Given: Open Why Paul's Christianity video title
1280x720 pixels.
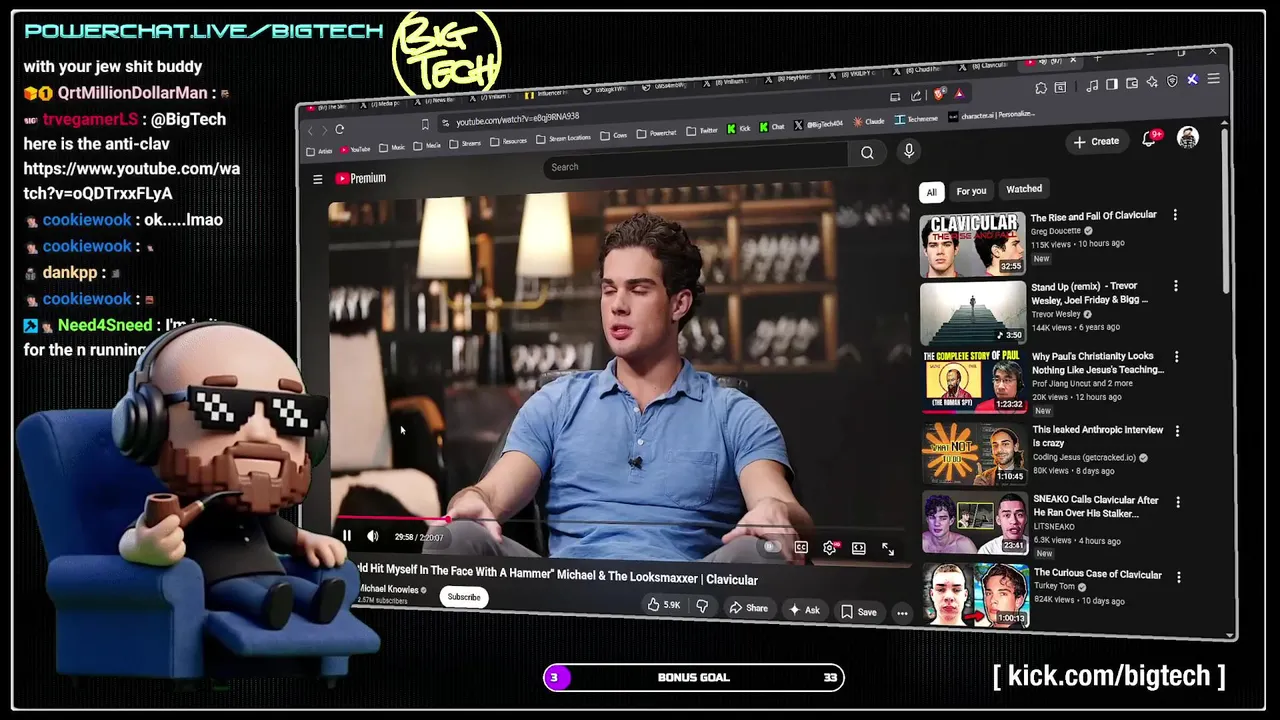Looking at the screenshot, I should pos(1098,363).
